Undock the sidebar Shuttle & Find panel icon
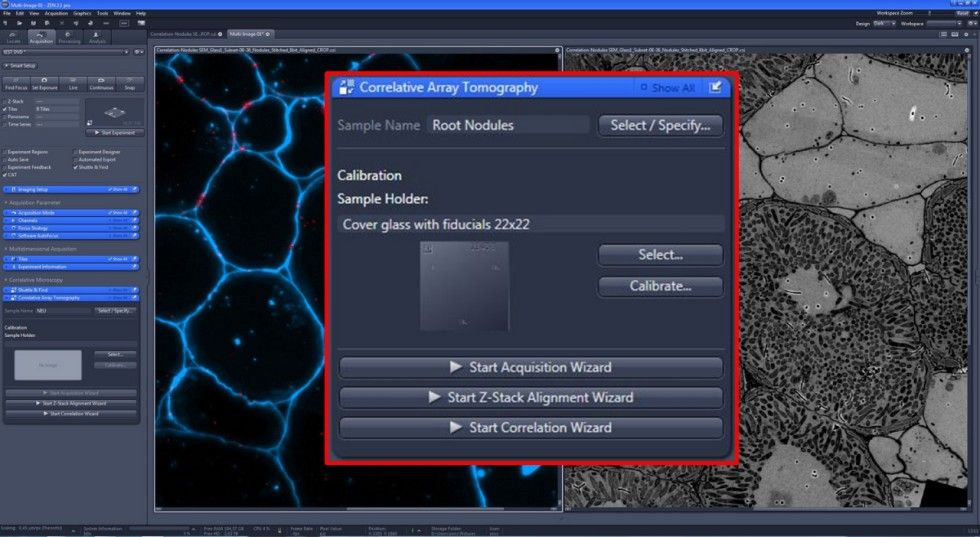This screenshot has height=537, width=980. [134, 290]
